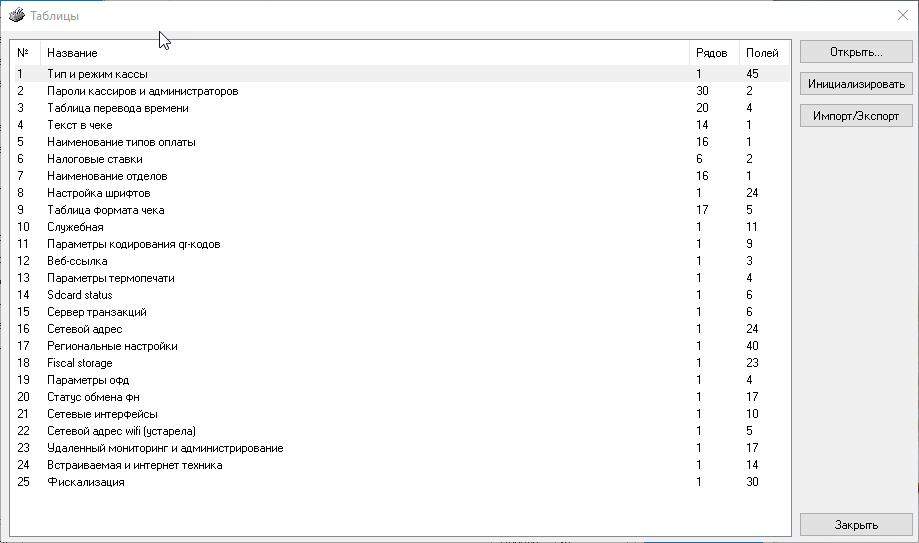
Task: Highlight the Сетевой адрес row
Action: point(85,329)
